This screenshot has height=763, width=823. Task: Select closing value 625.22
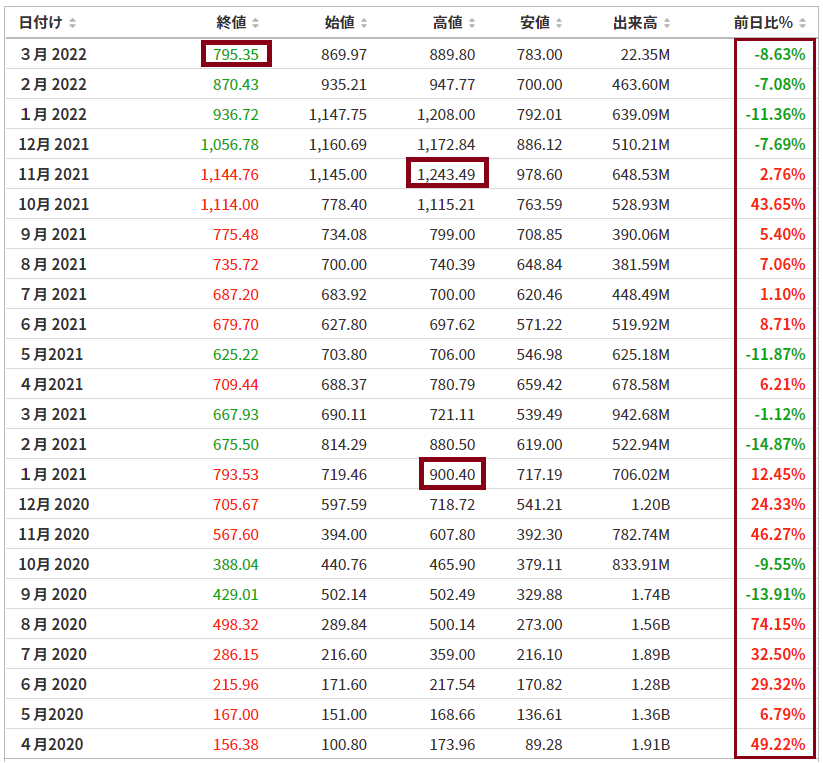pos(236,355)
